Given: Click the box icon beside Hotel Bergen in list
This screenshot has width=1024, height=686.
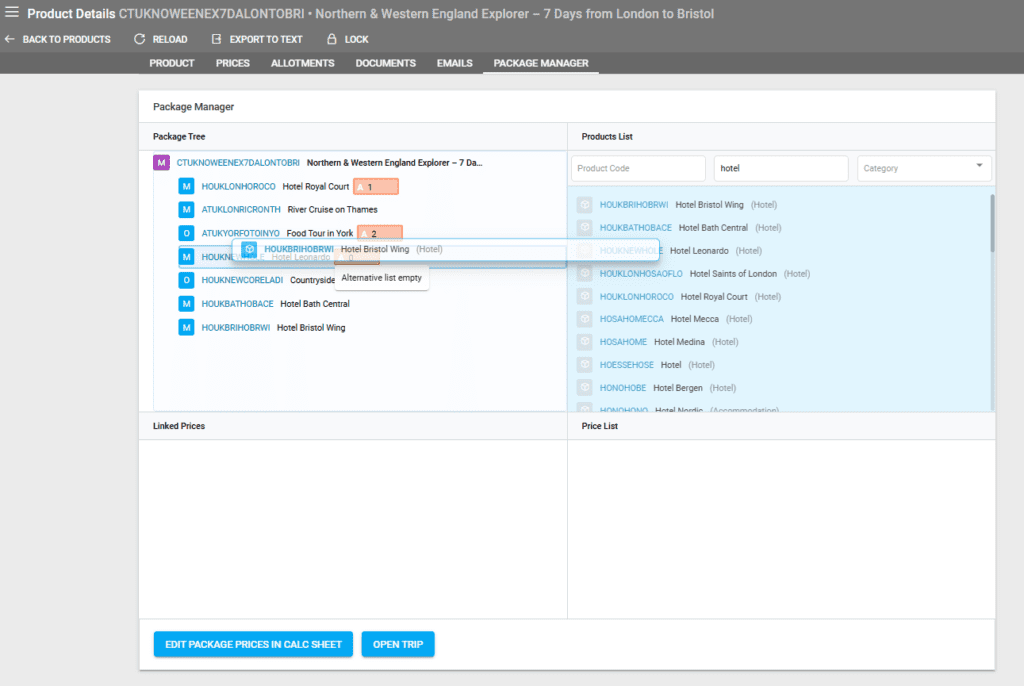Looking at the screenshot, I should tap(585, 388).
